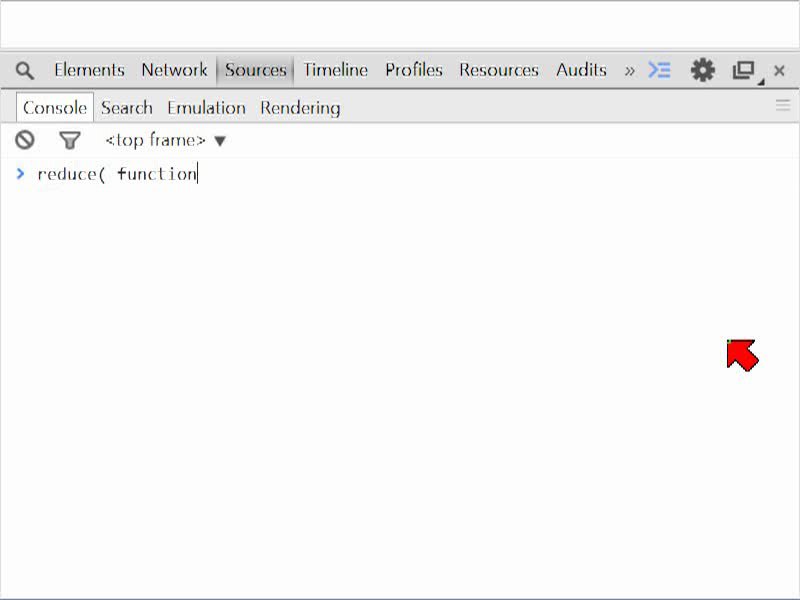Open DevTools settings gear
Image resolution: width=800 pixels, height=600 pixels.
(703, 70)
